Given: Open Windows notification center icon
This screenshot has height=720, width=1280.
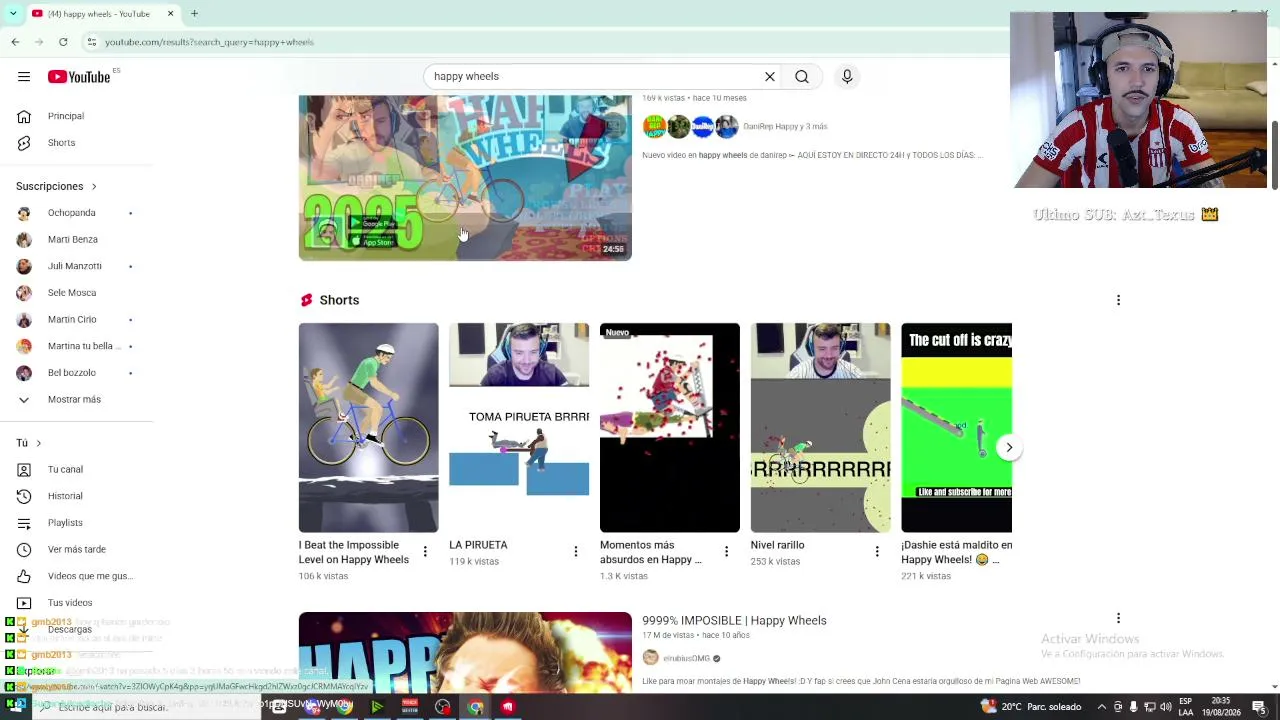Looking at the screenshot, I should (1259, 707).
